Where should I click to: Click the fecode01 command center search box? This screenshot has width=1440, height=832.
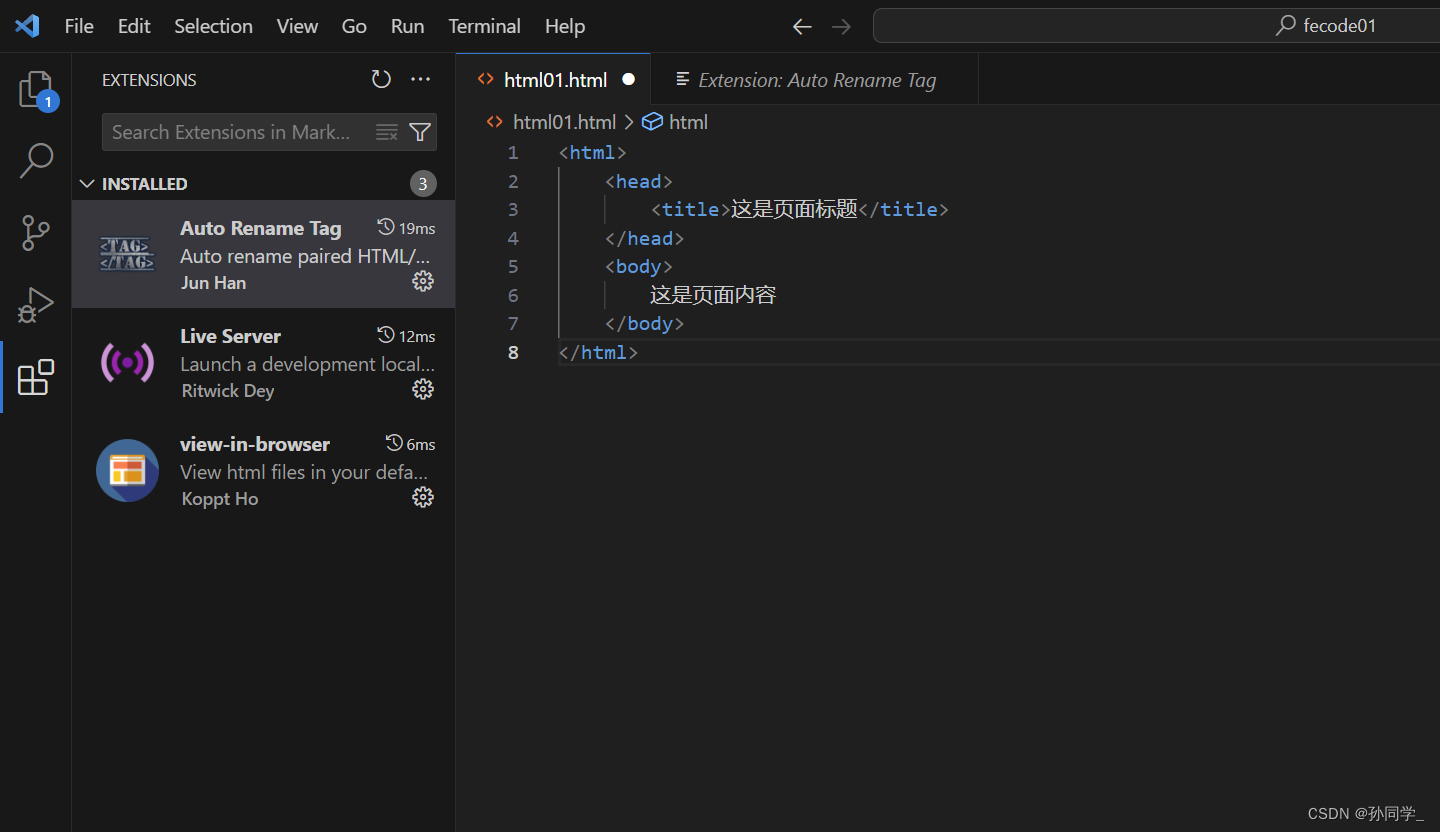point(1156,26)
